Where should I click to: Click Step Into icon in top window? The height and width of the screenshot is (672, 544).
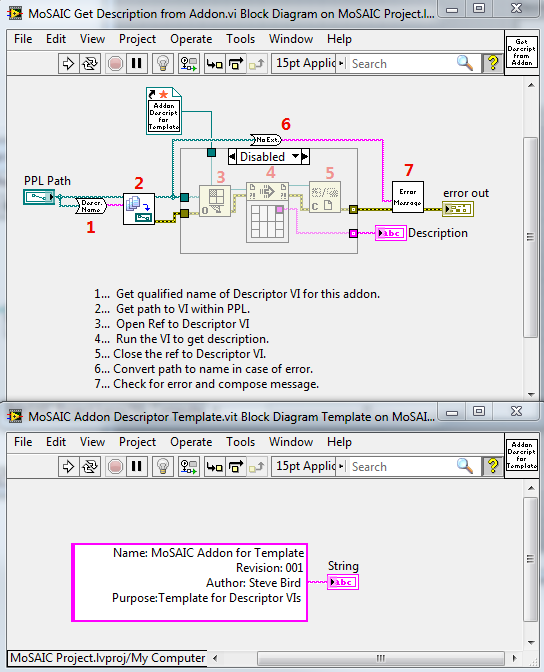pyautogui.click(x=215, y=64)
